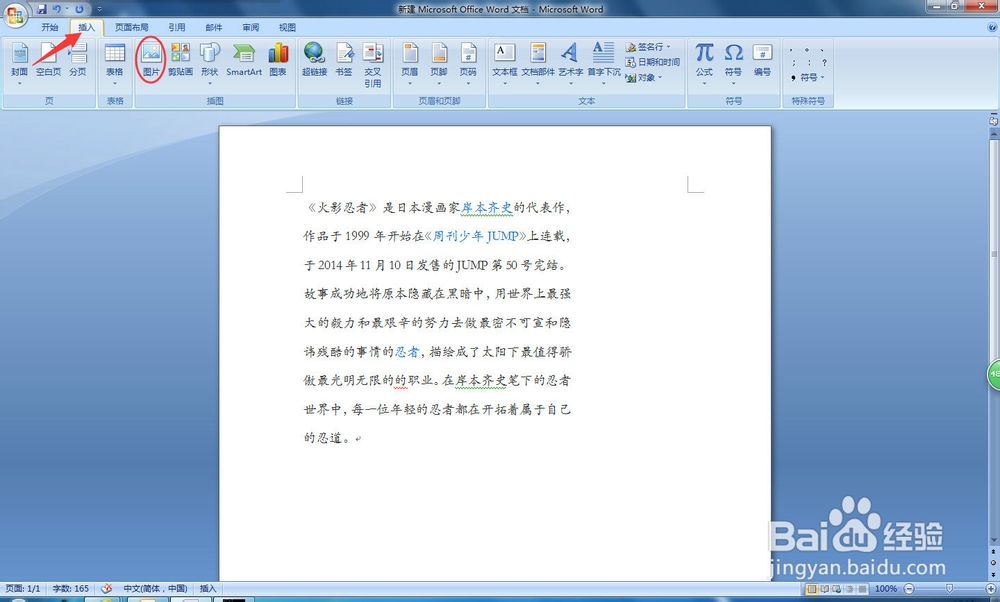This screenshot has height=602, width=1000.
Task: Open the shapes (形状) gallery
Action: pos(209,64)
